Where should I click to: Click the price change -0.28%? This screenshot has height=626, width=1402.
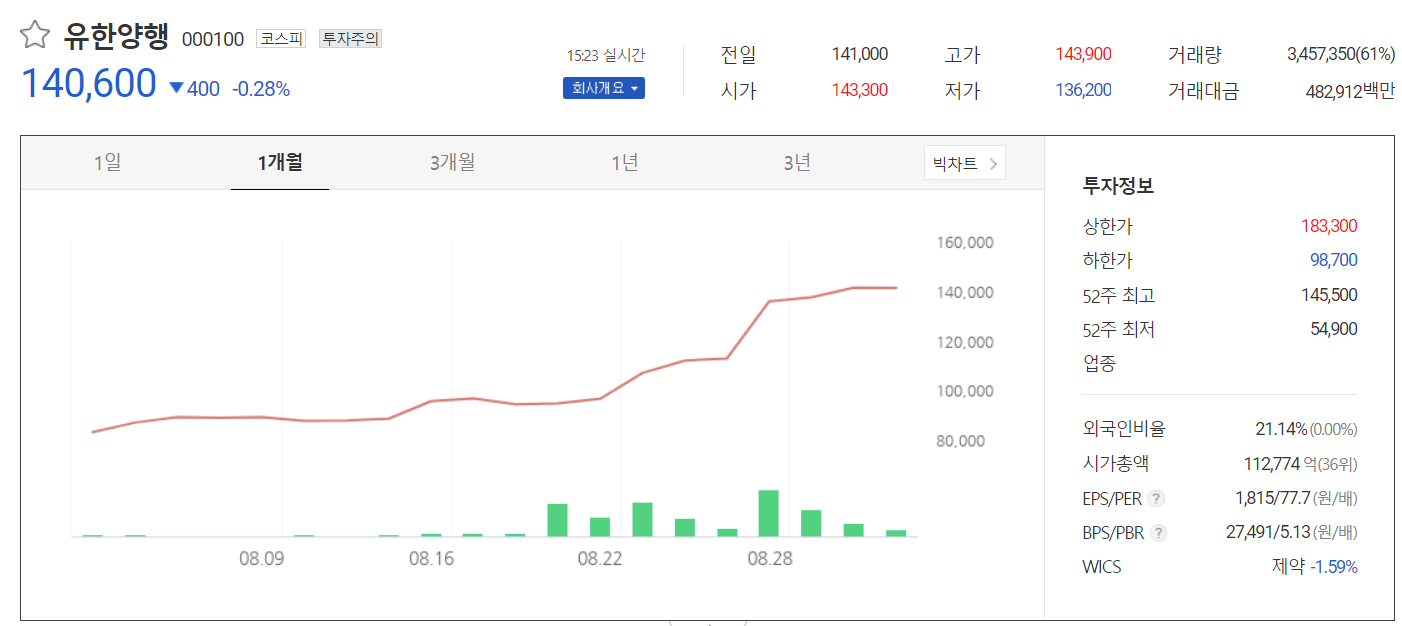click(261, 89)
